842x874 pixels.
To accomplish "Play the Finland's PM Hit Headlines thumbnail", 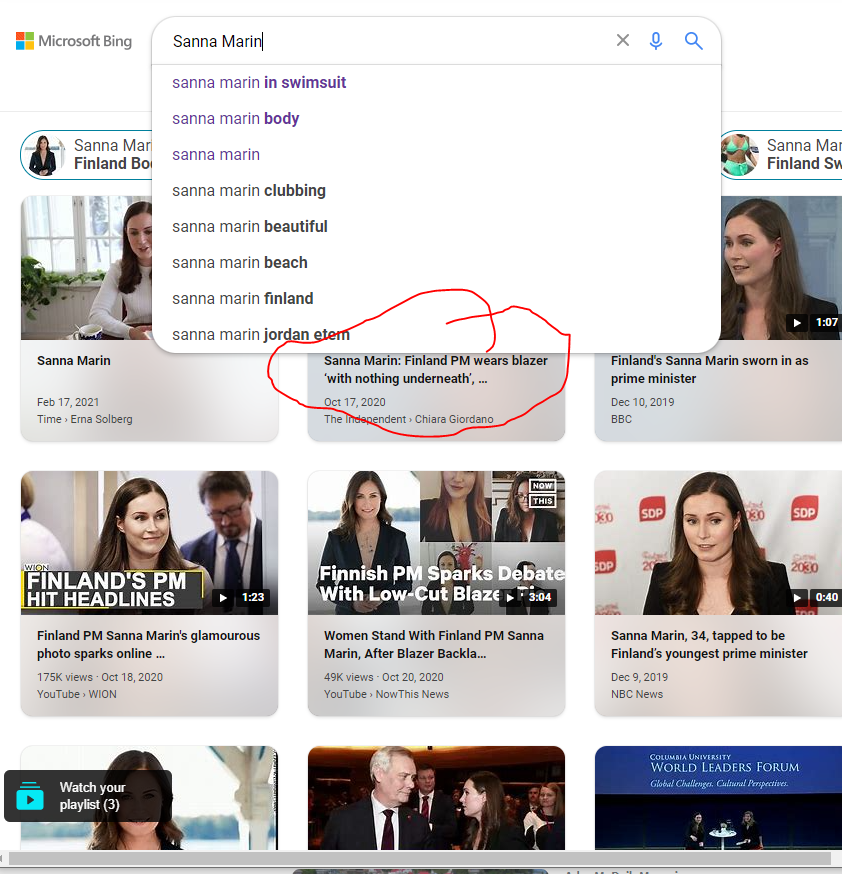I will (x=149, y=542).
